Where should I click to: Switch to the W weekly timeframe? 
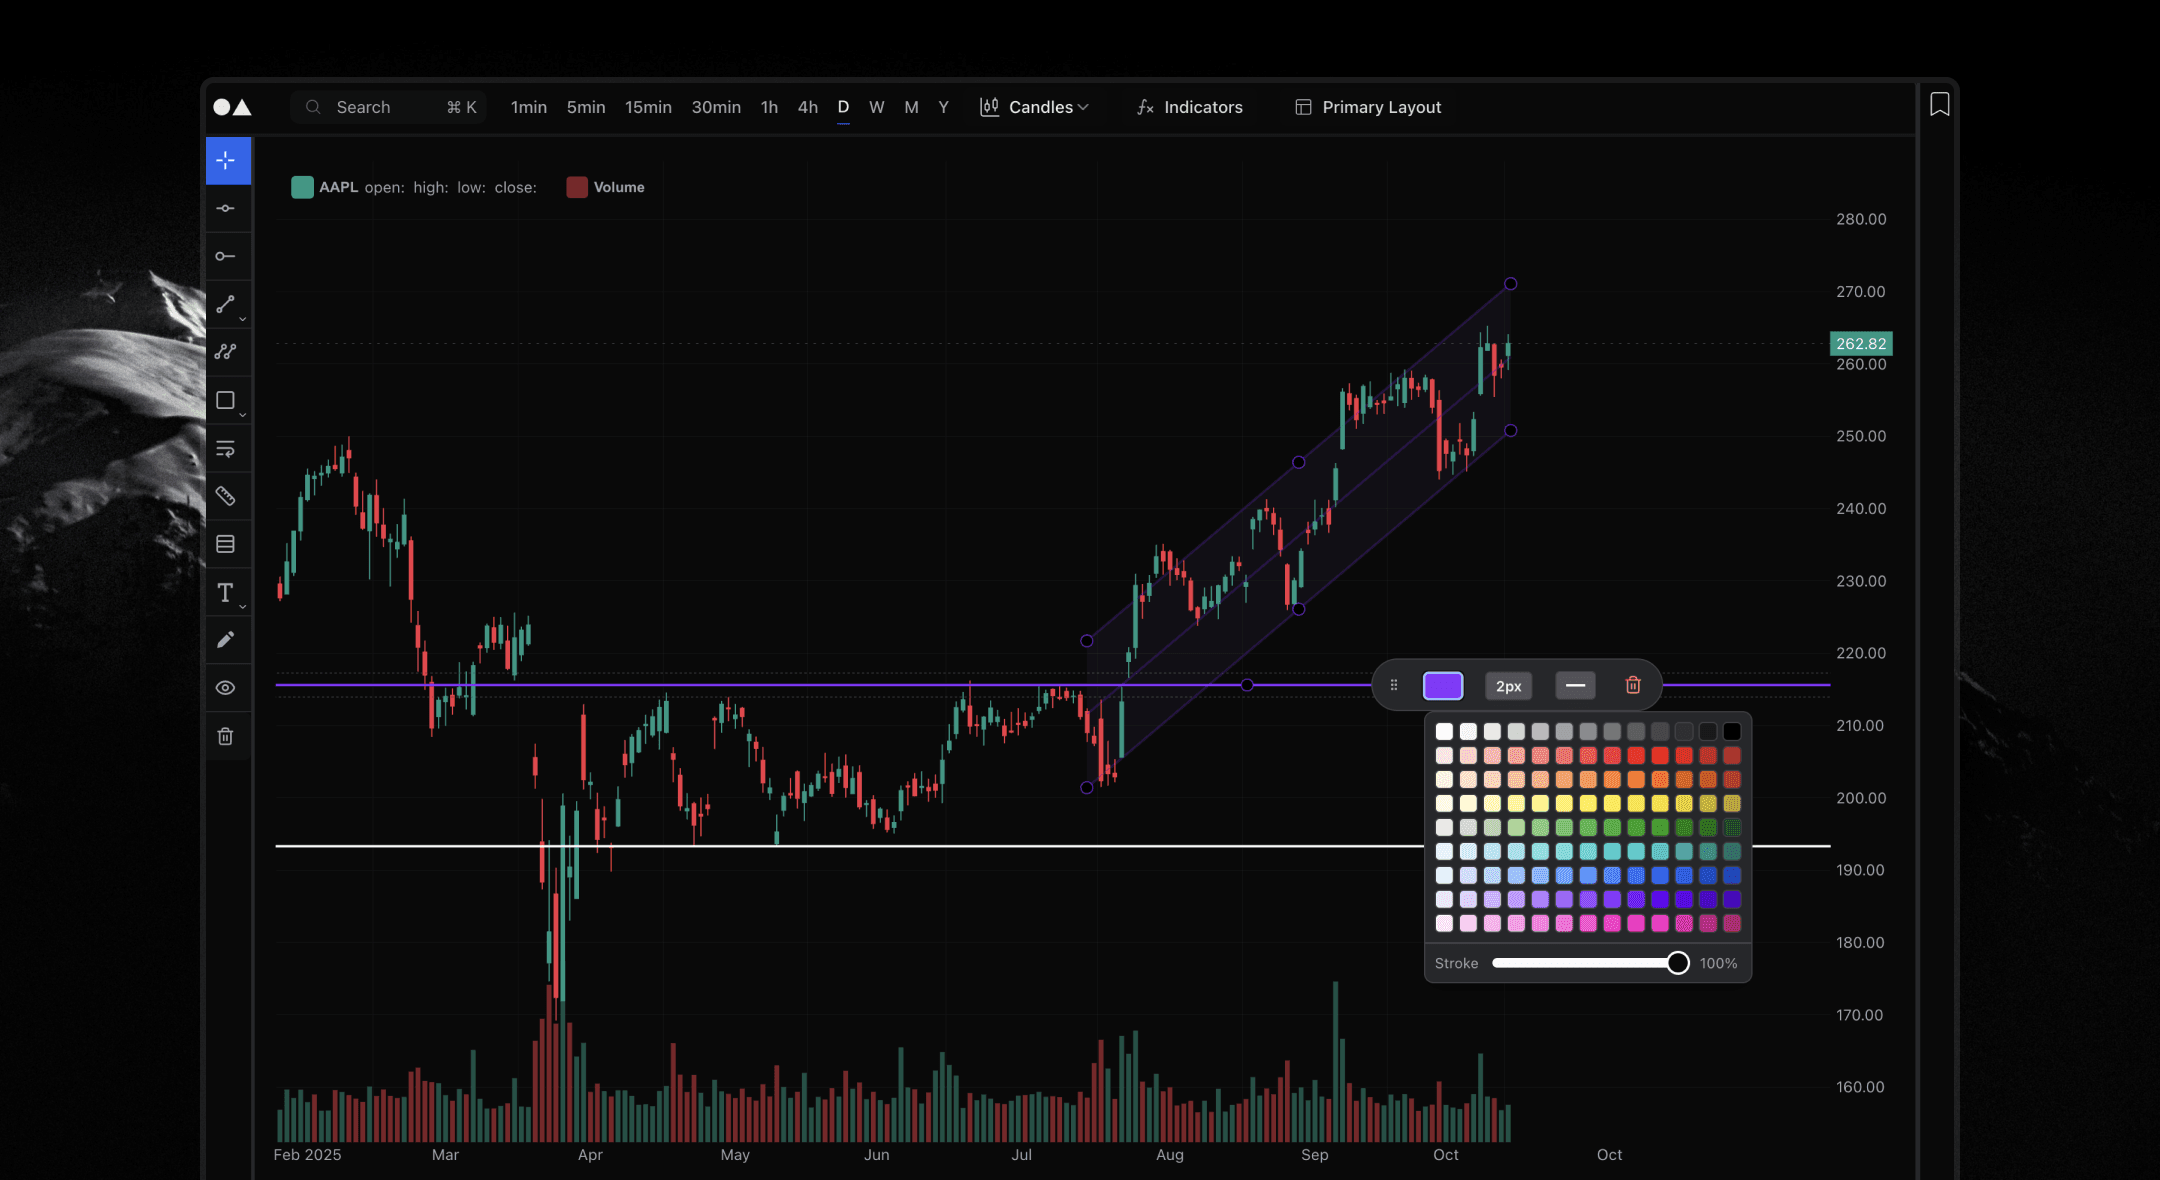tap(876, 107)
